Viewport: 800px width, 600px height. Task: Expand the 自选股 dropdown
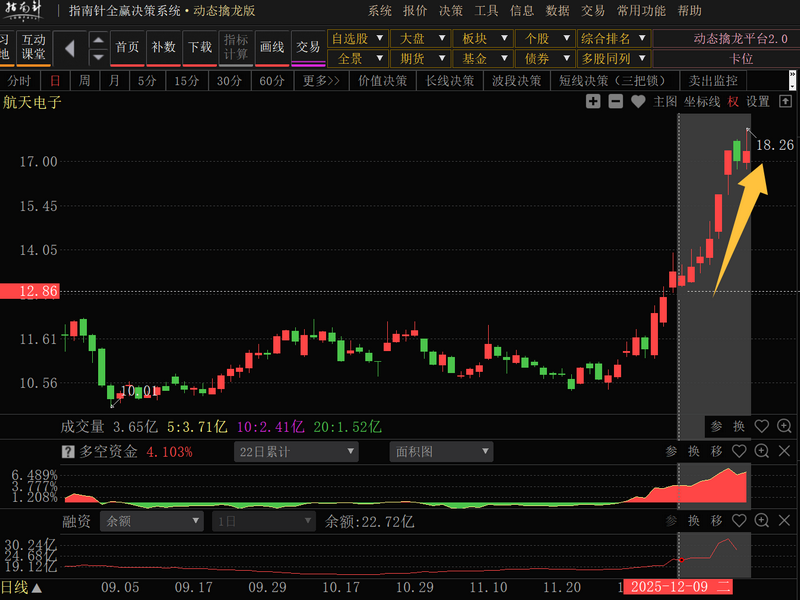pyautogui.click(x=357, y=38)
